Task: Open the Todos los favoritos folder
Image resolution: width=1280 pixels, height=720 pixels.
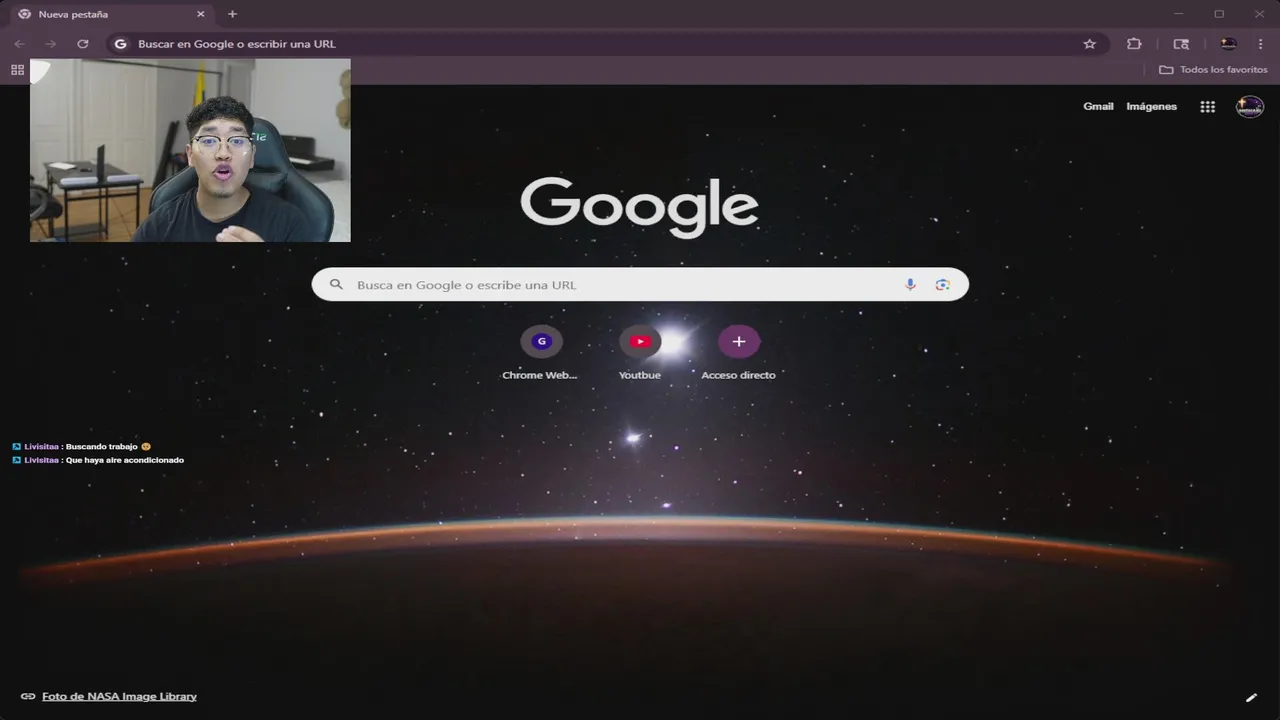Action: [1213, 70]
